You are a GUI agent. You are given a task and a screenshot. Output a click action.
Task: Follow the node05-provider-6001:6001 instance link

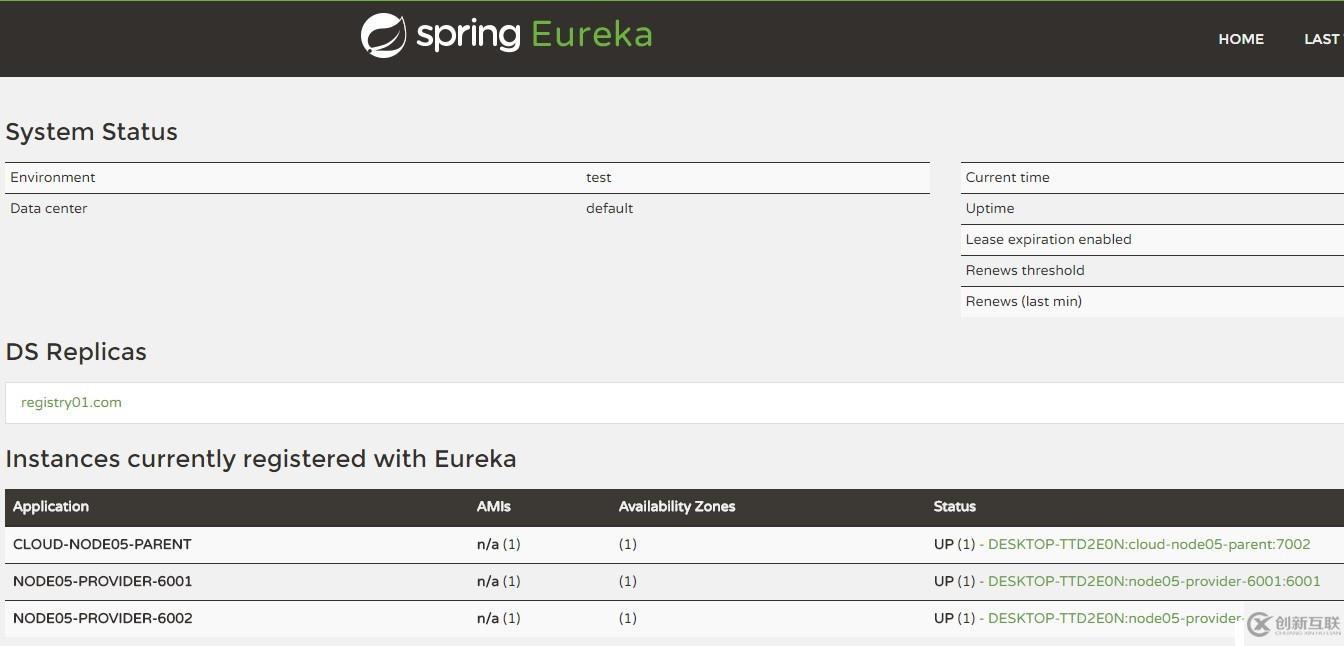click(1153, 581)
